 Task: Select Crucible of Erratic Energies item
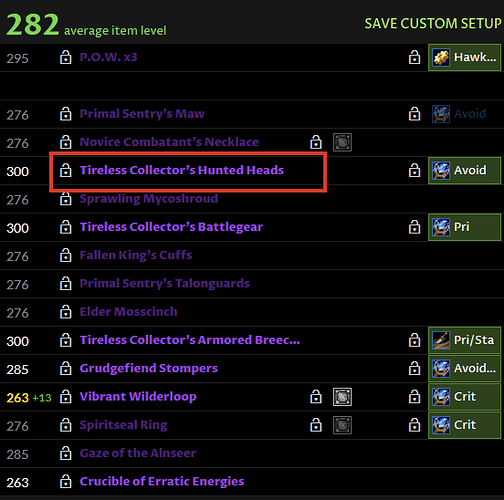162,482
